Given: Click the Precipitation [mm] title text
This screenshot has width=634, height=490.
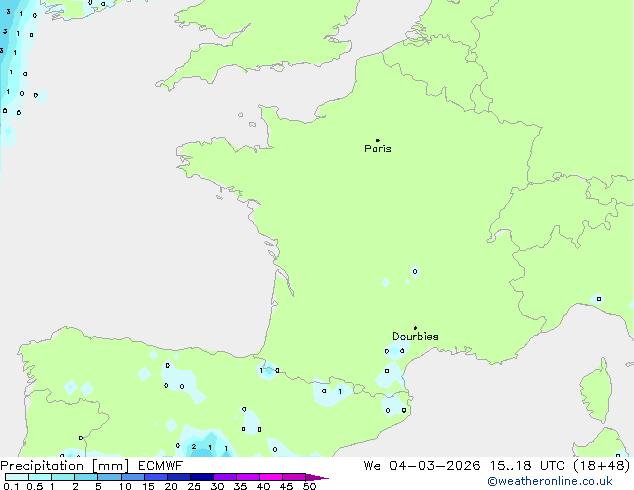Looking at the screenshot, I should pos(64,465).
